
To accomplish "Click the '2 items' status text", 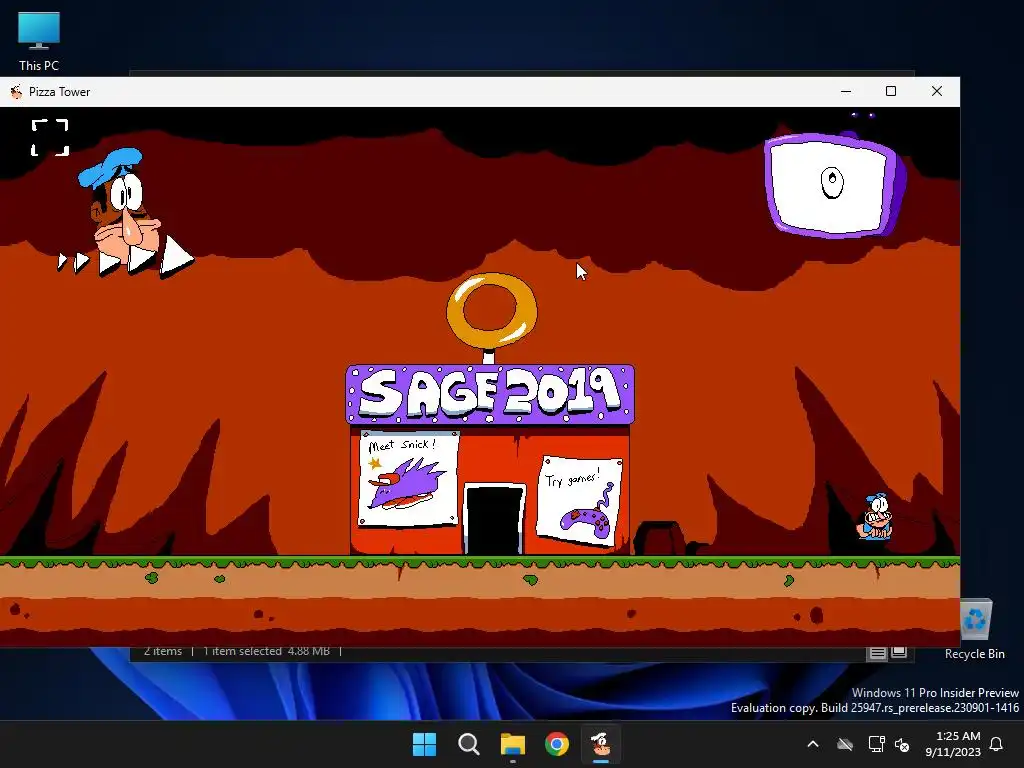I will click(163, 651).
